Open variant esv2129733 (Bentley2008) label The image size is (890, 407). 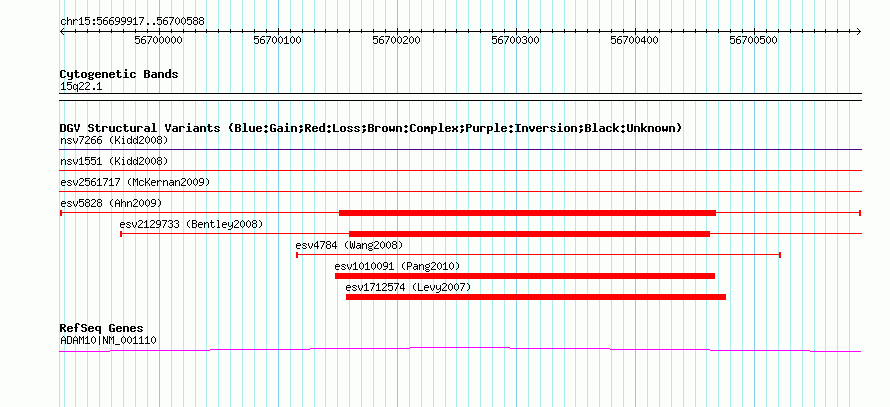(x=191, y=224)
